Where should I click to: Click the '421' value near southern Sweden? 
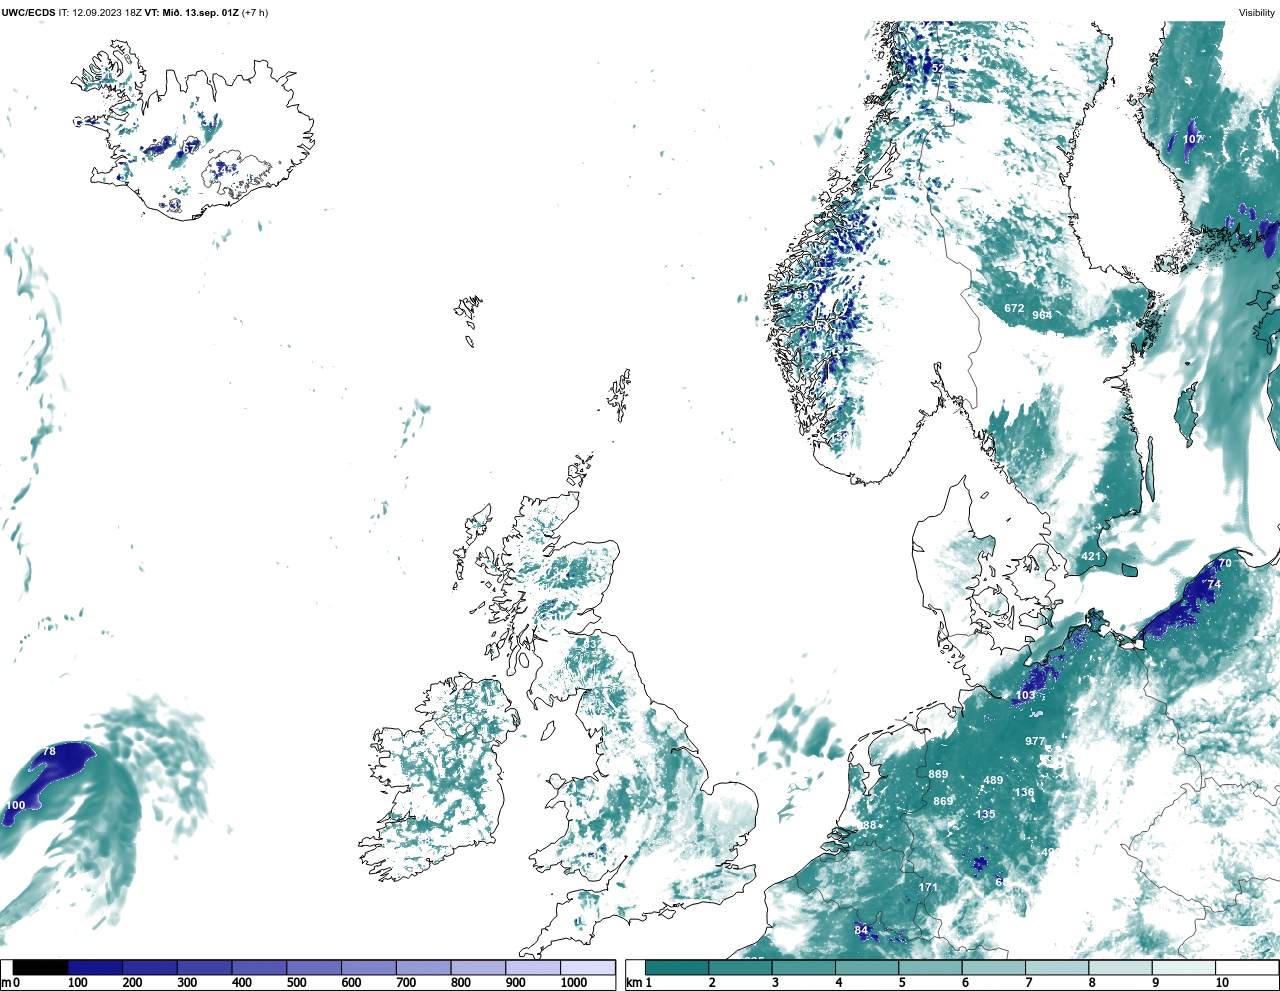[x=1091, y=556]
